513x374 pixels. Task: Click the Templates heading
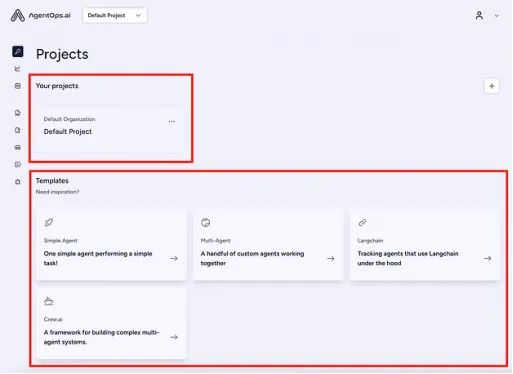(52, 181)
